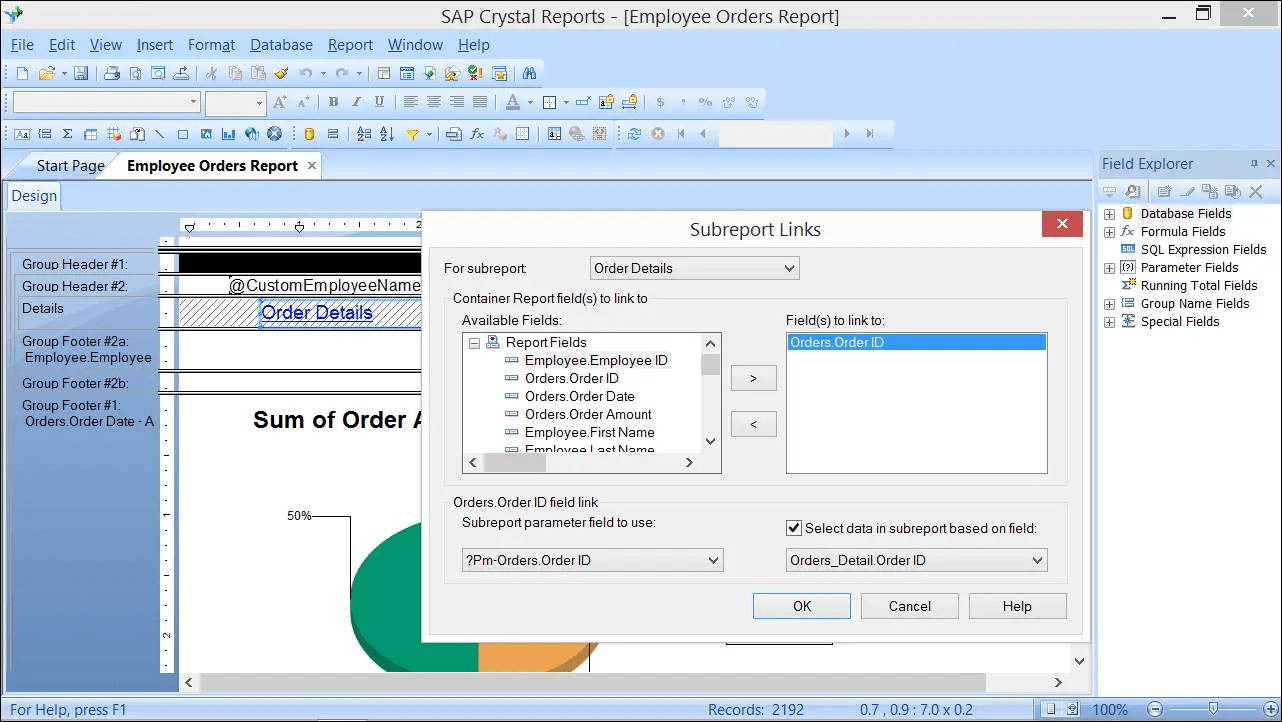The height and width of the screenshot is (722, 1282).
Task: Uncheck Select data in subreport based on field
Action: (793, 528)
